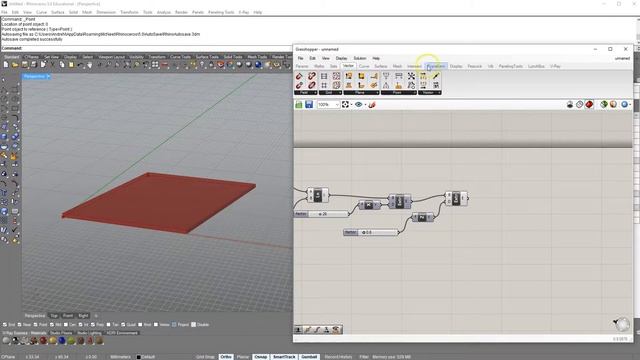Click the Paste clipboard icon in Rhino toolbar
The height and width of the screenshot is (360, 640).
[71, 64]
